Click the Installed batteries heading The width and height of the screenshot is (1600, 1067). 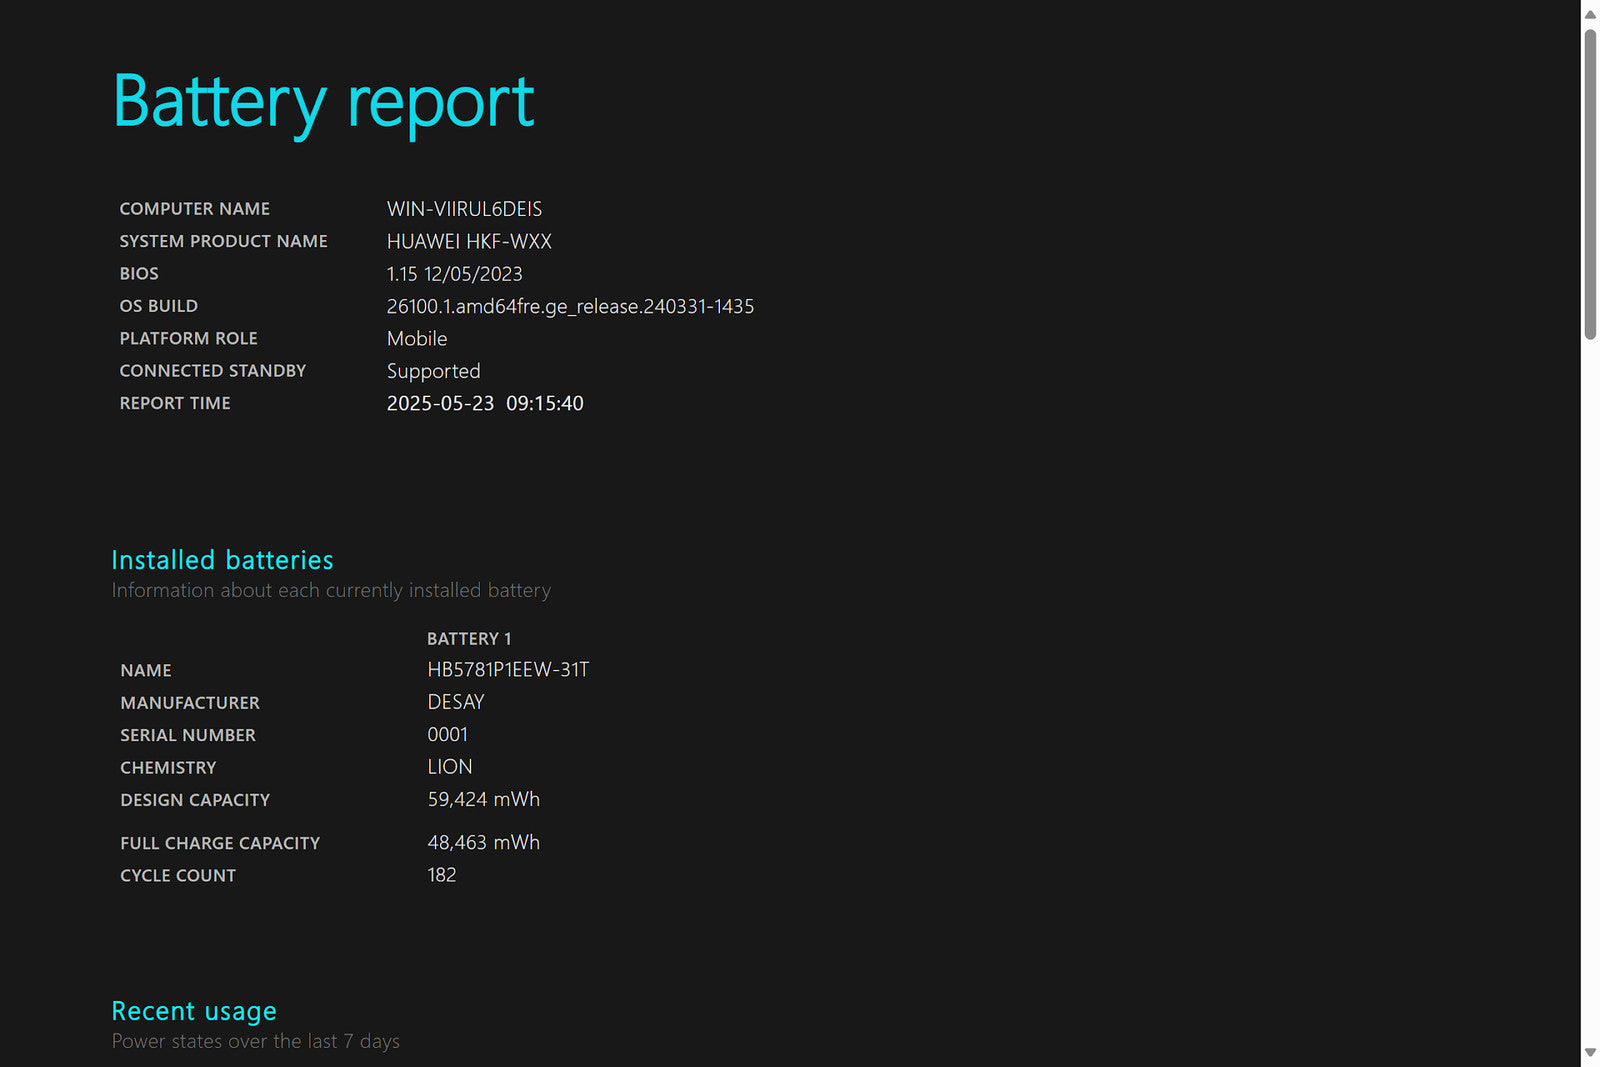[222, 560]
